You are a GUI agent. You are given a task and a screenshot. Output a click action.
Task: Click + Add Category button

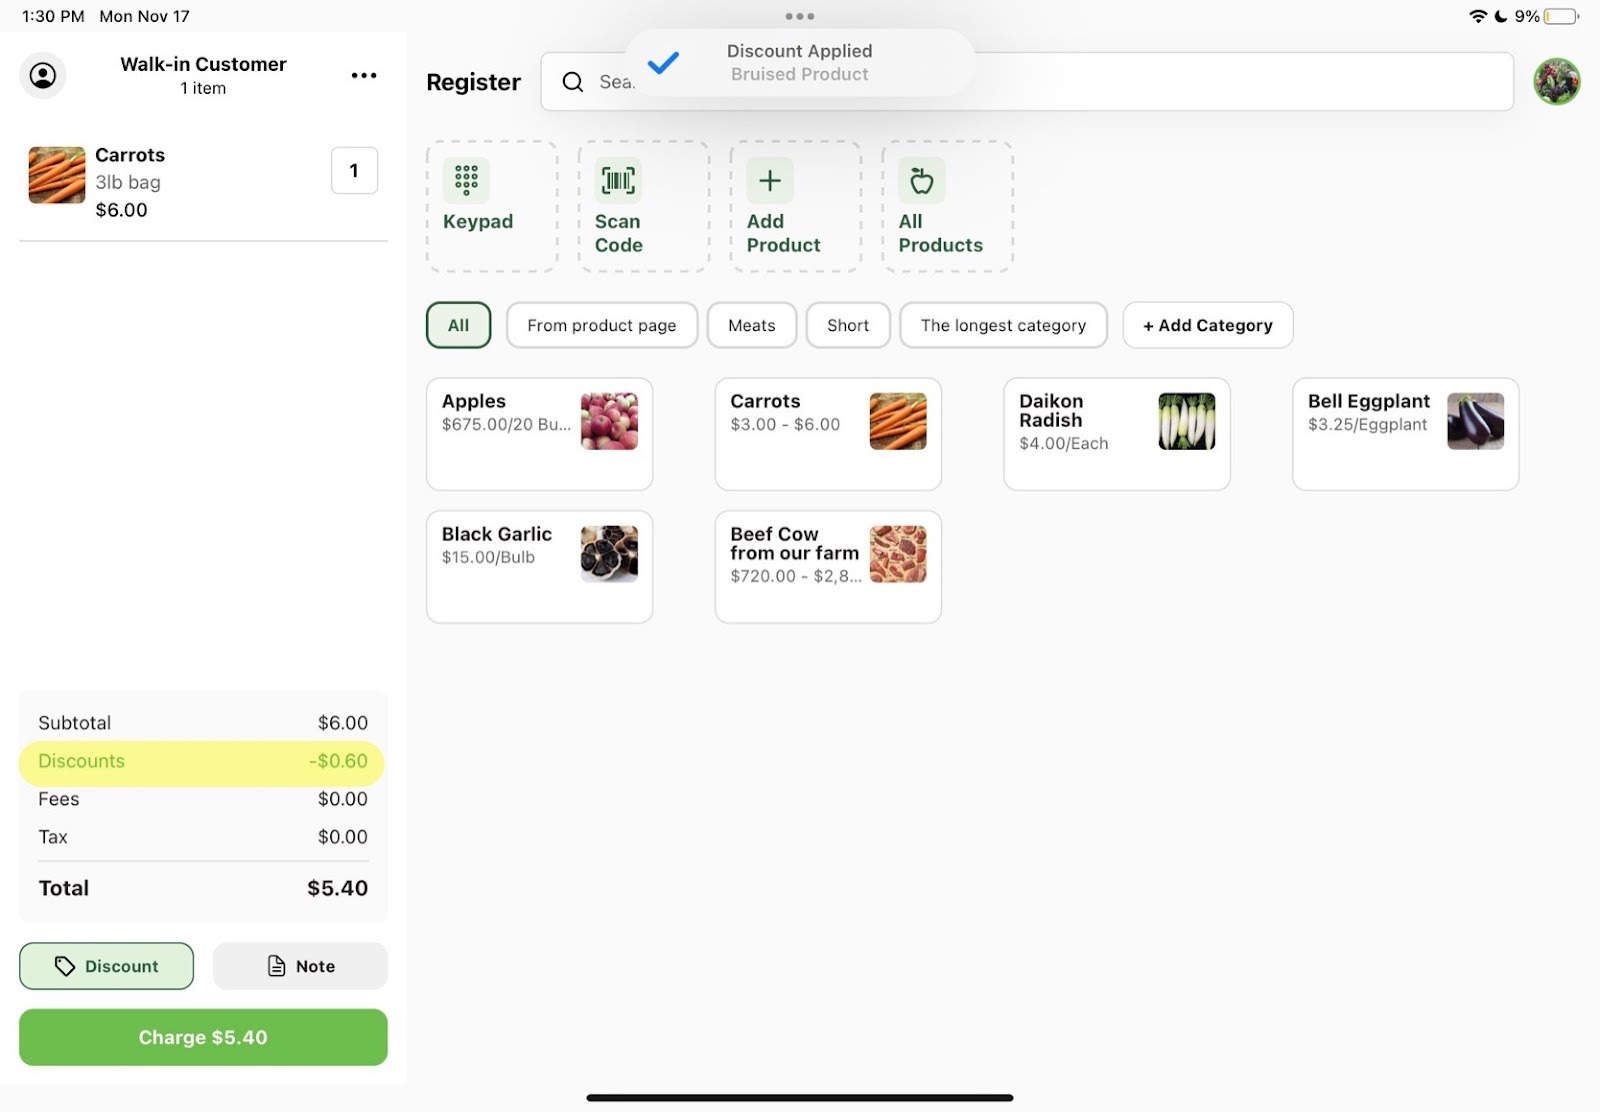click(1207, 325)
